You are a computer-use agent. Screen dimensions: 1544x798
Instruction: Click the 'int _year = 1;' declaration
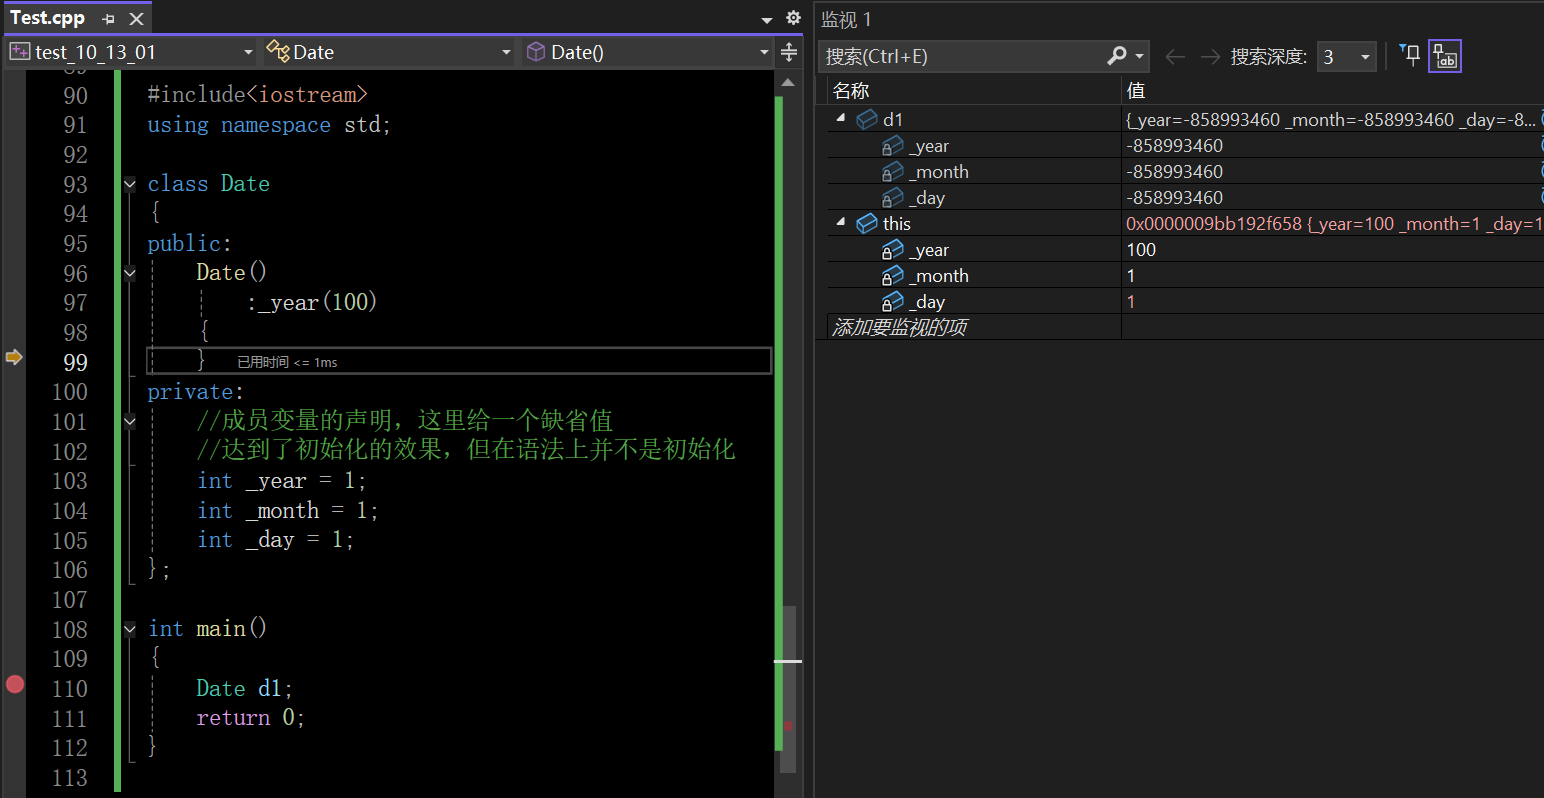pos(282,481)
